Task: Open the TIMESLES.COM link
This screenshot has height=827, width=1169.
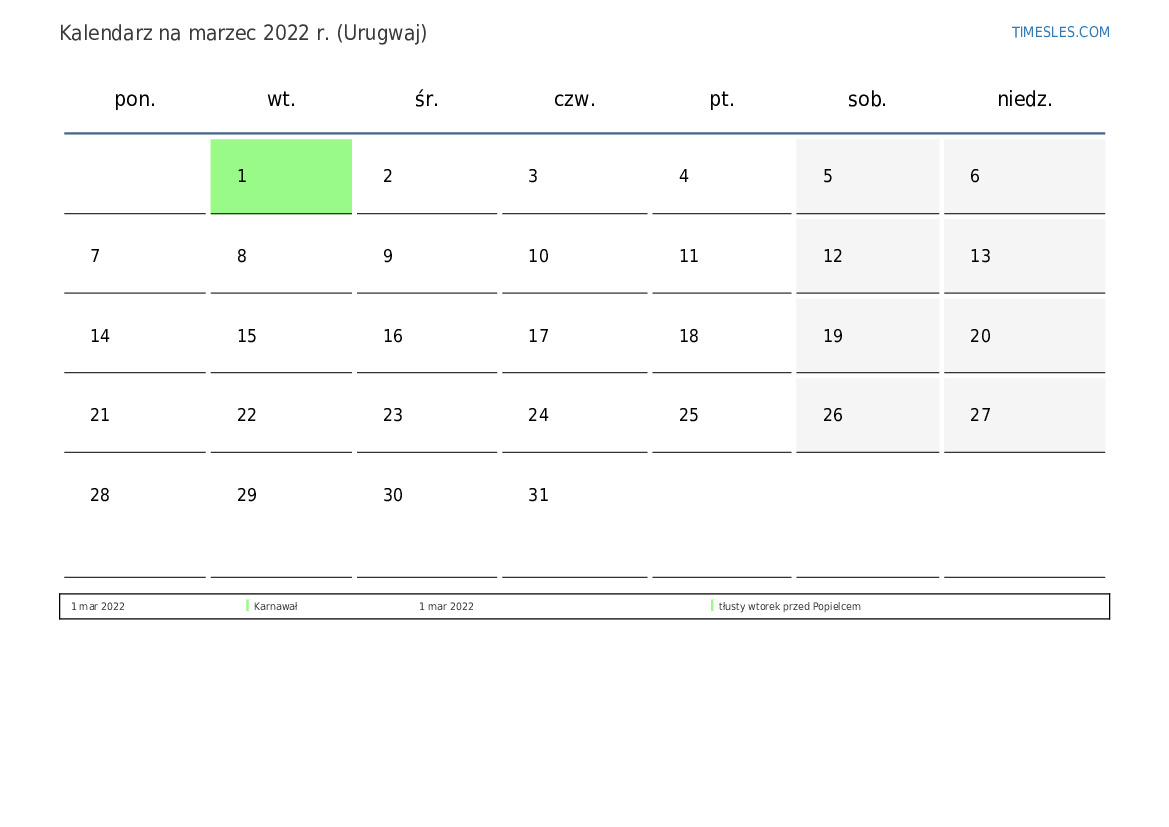Action: tap(1060, 32)
